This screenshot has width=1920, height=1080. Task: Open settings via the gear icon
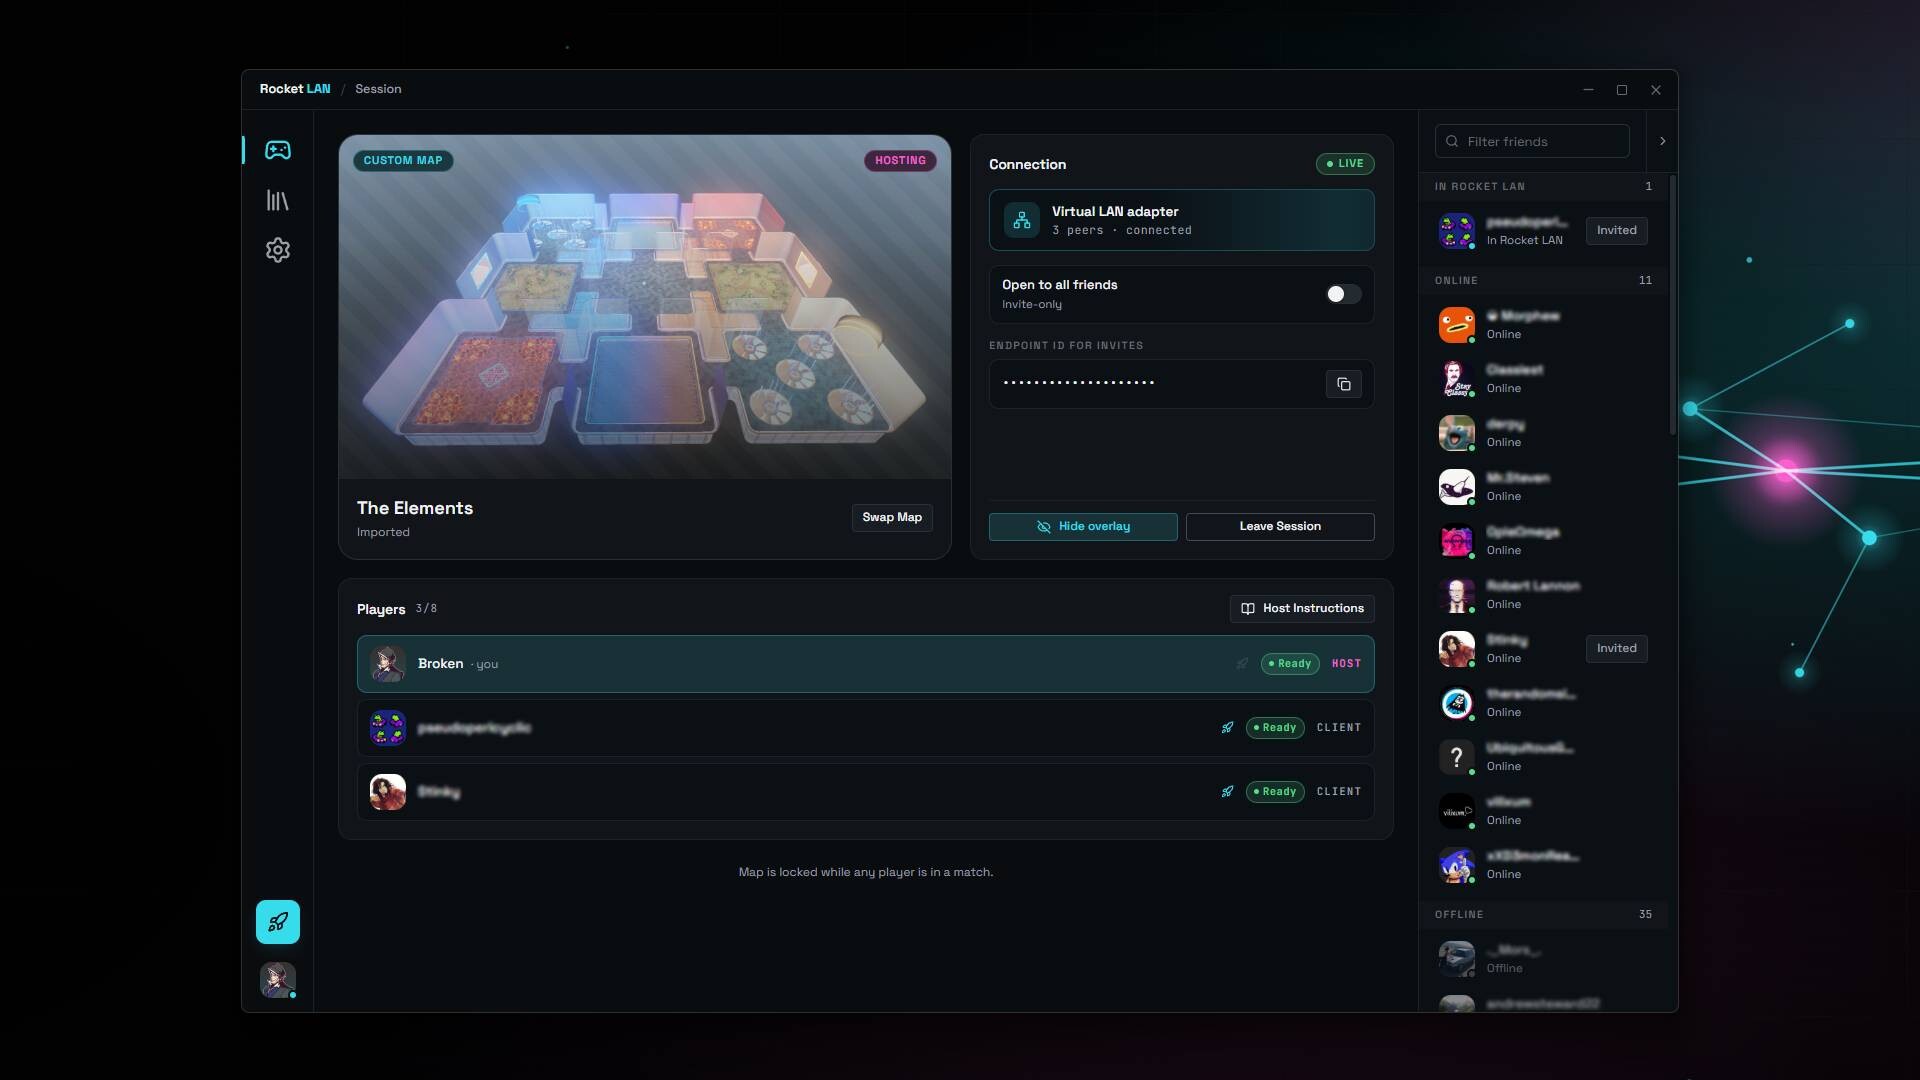277,250
